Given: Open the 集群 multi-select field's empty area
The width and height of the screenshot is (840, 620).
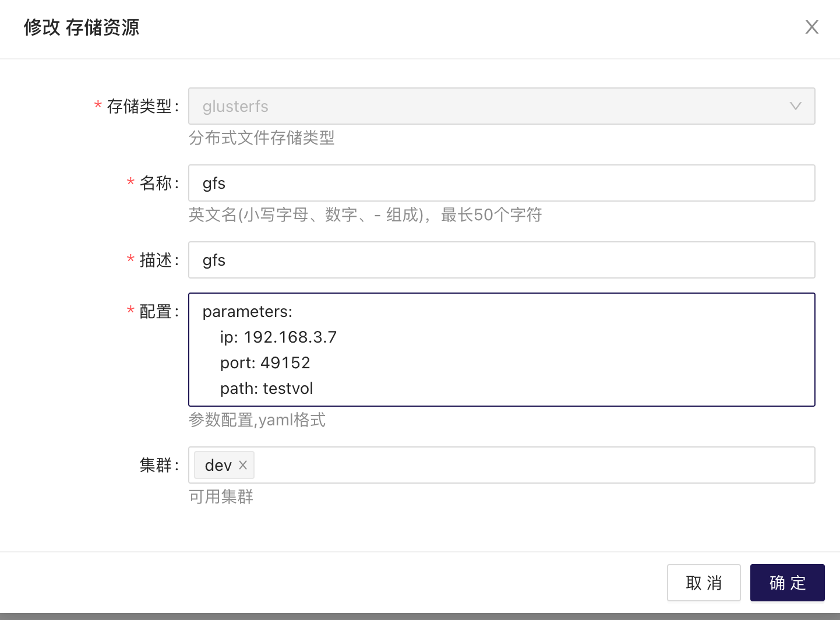Looking at the screenshot, I should click(534, 465).
